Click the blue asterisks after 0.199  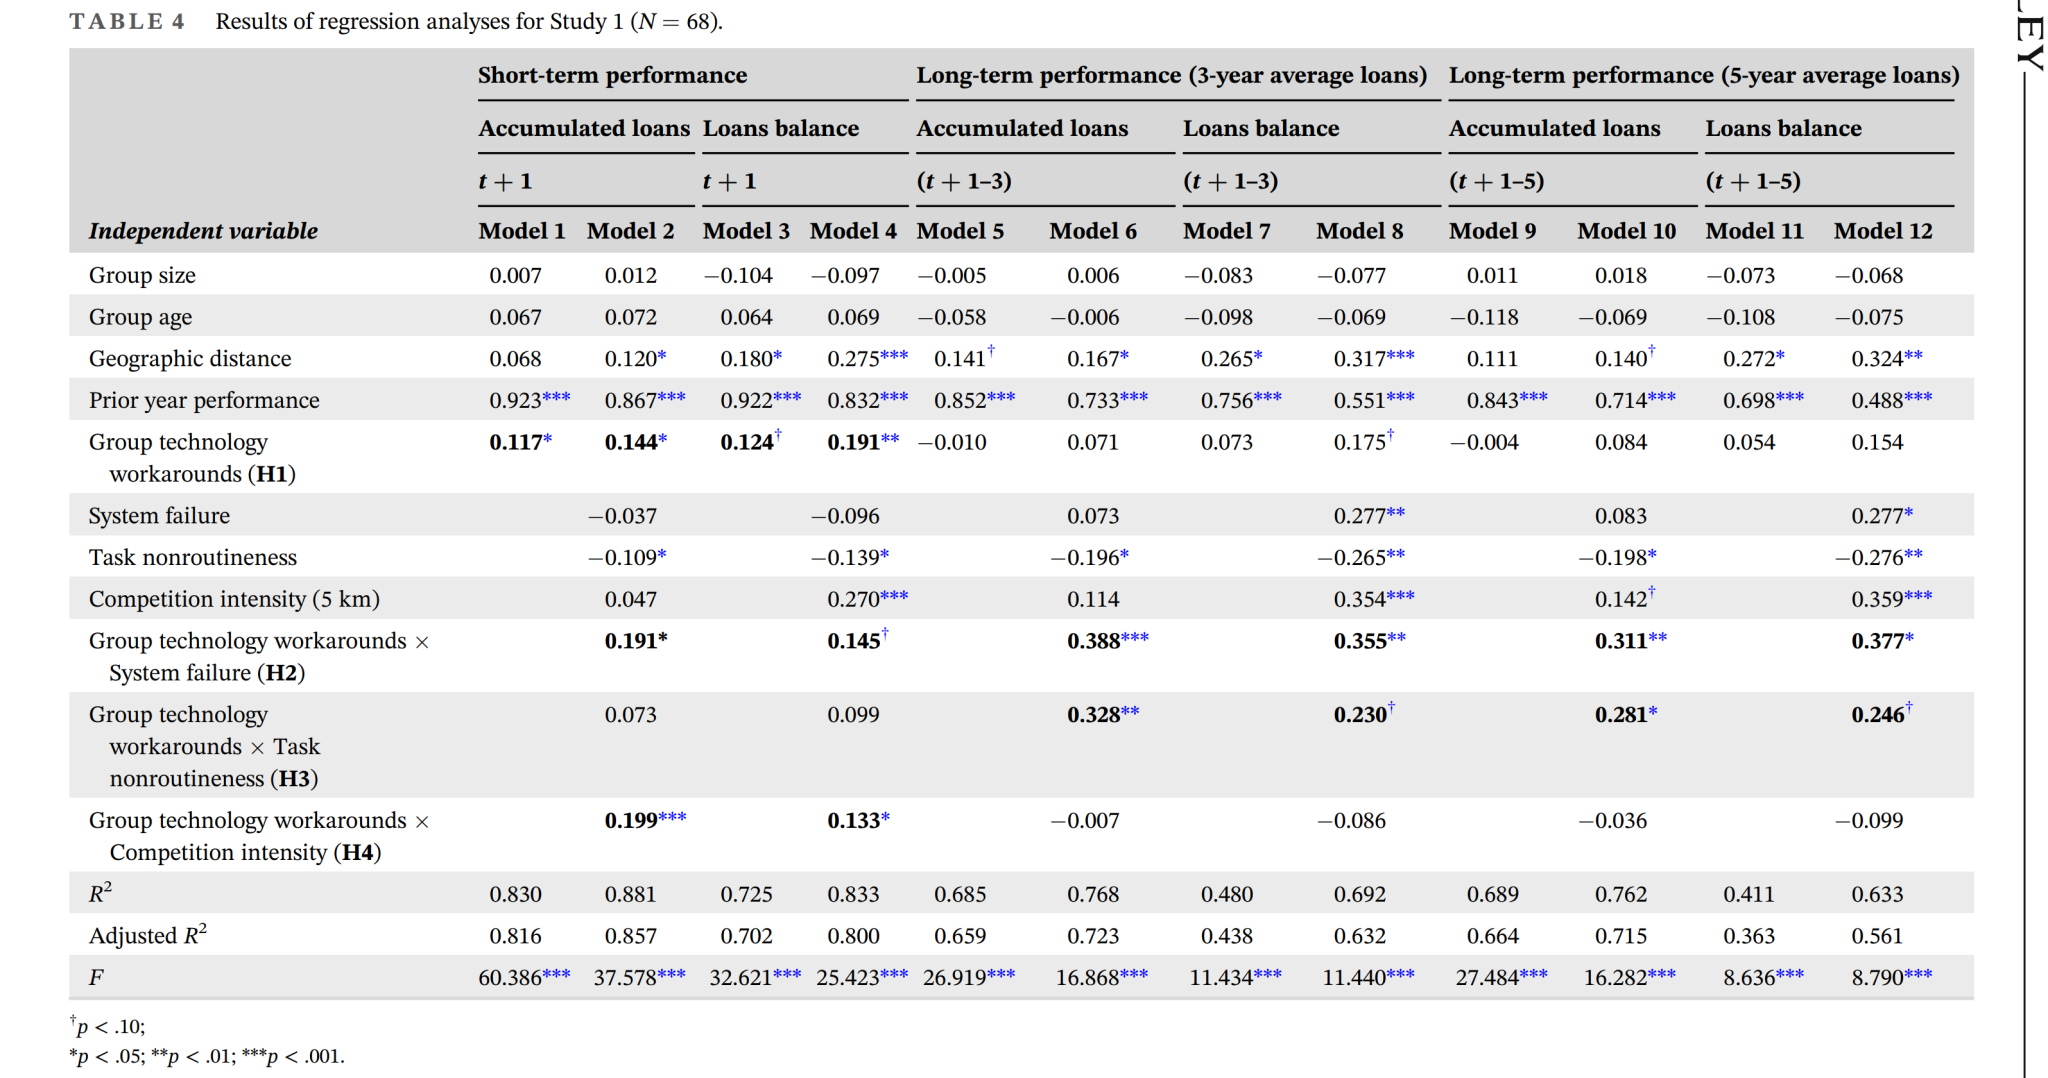pos(672,817)
